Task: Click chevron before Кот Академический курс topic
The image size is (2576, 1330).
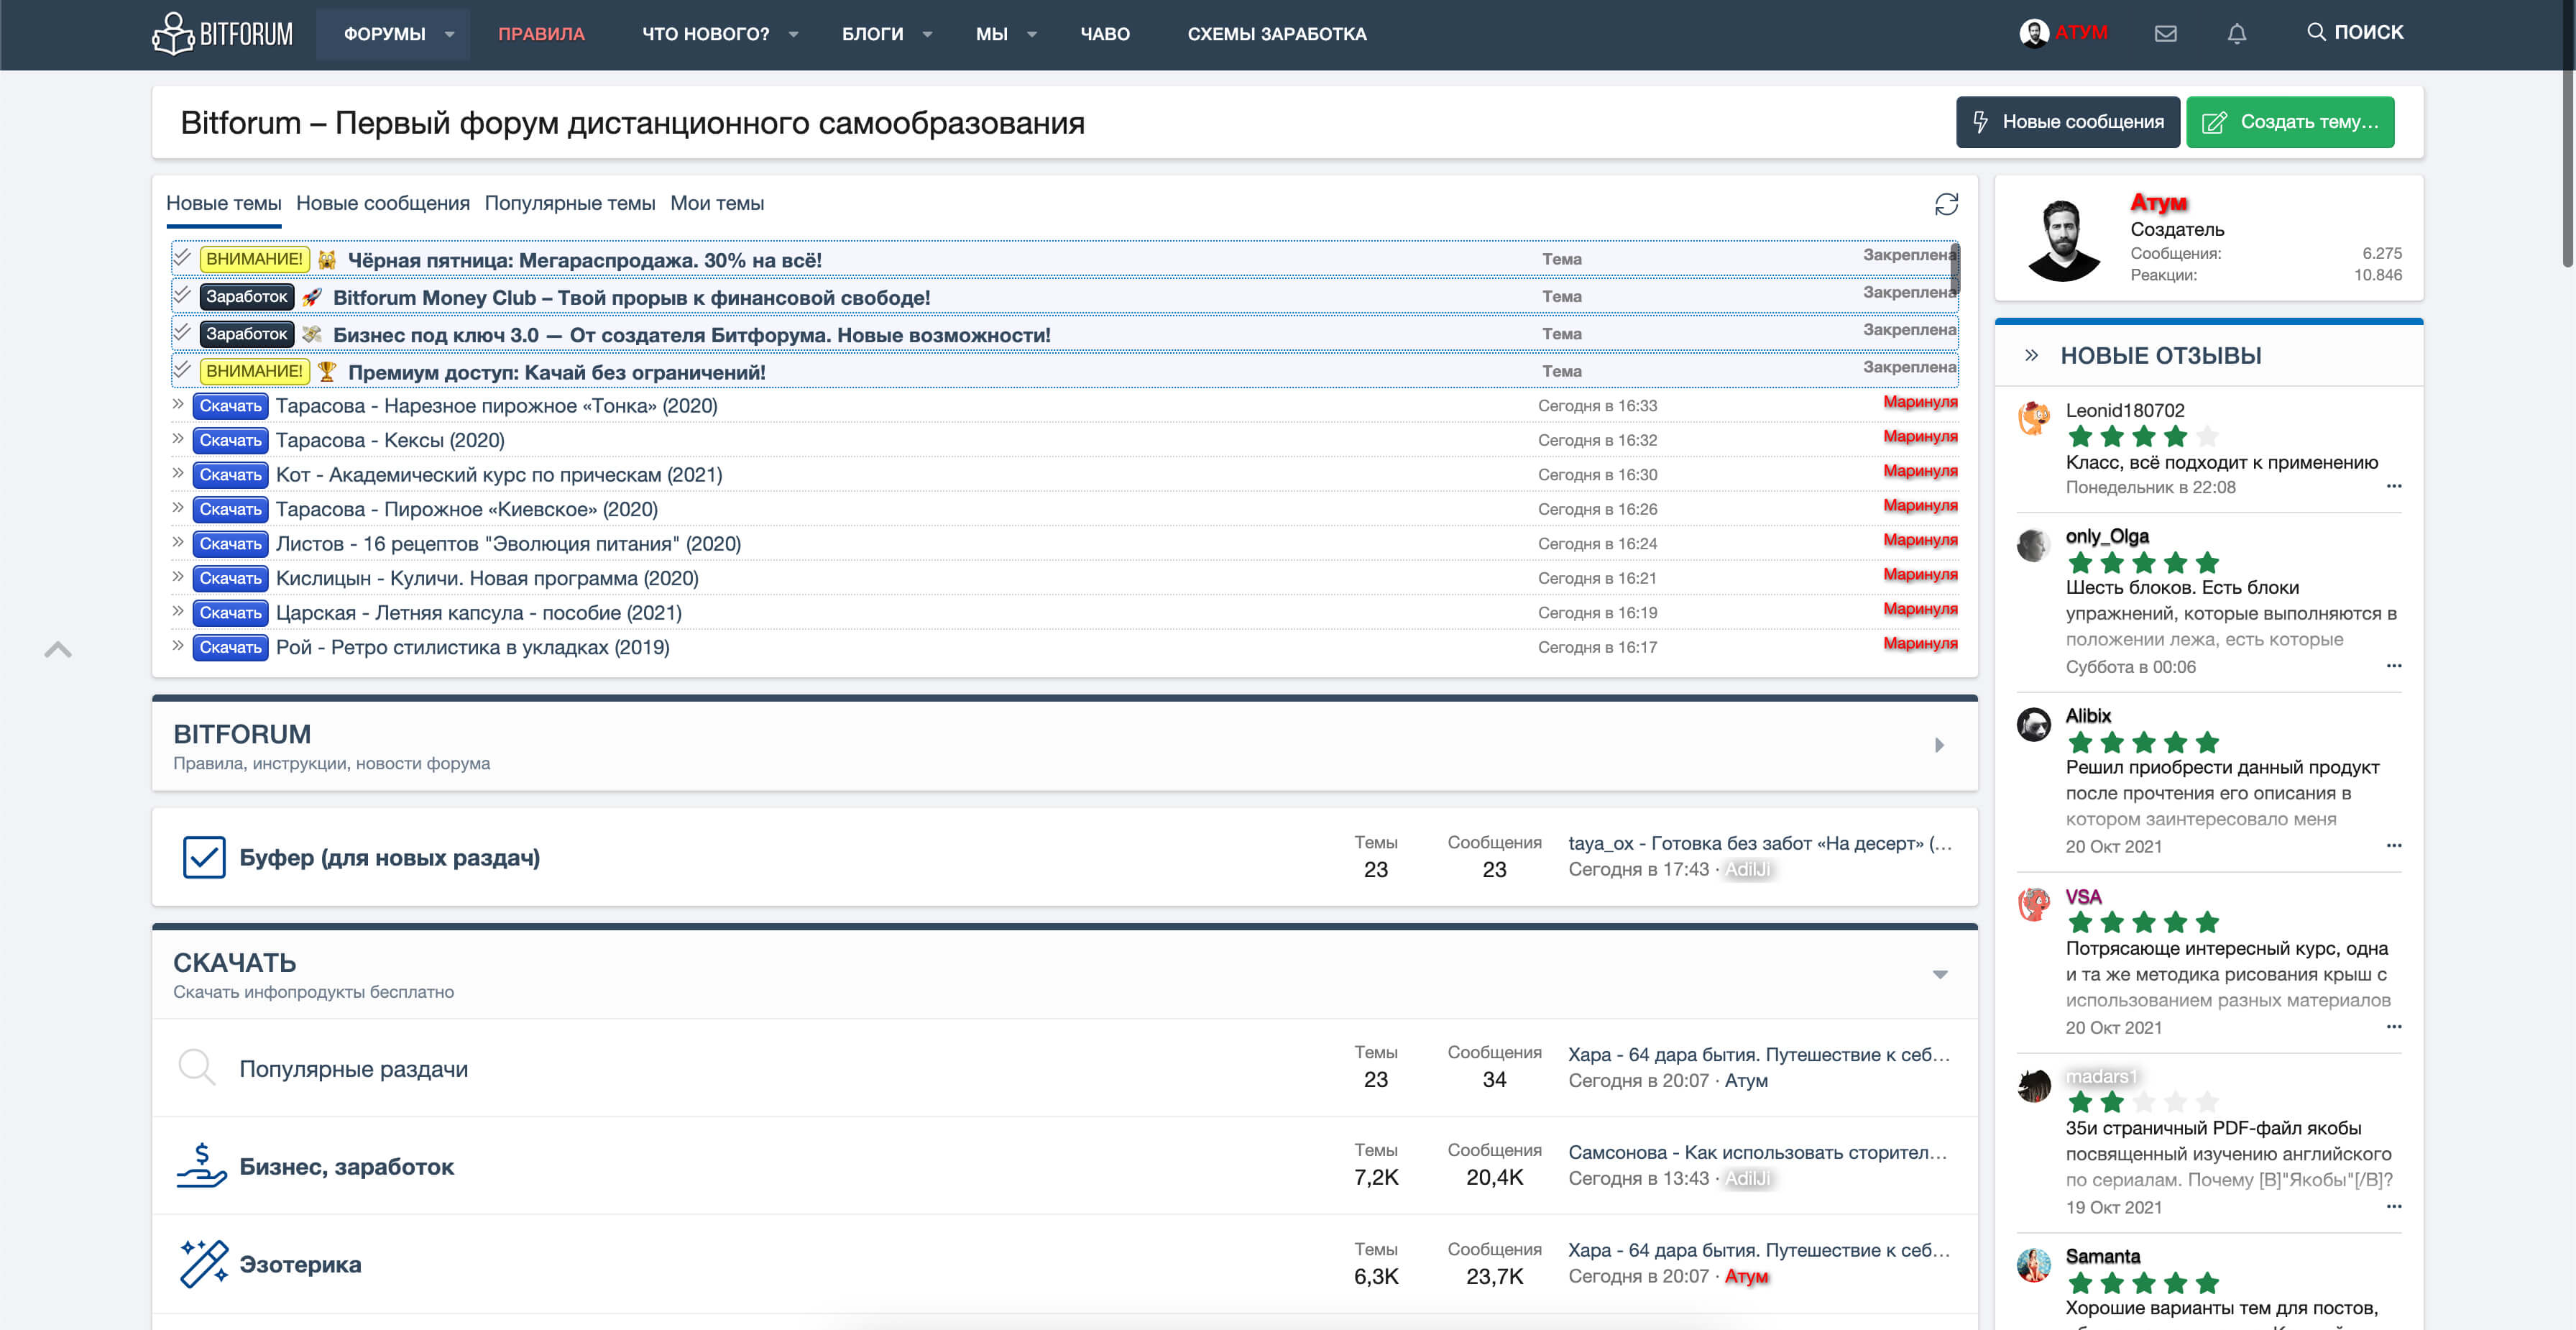Action: click(178, 473)
